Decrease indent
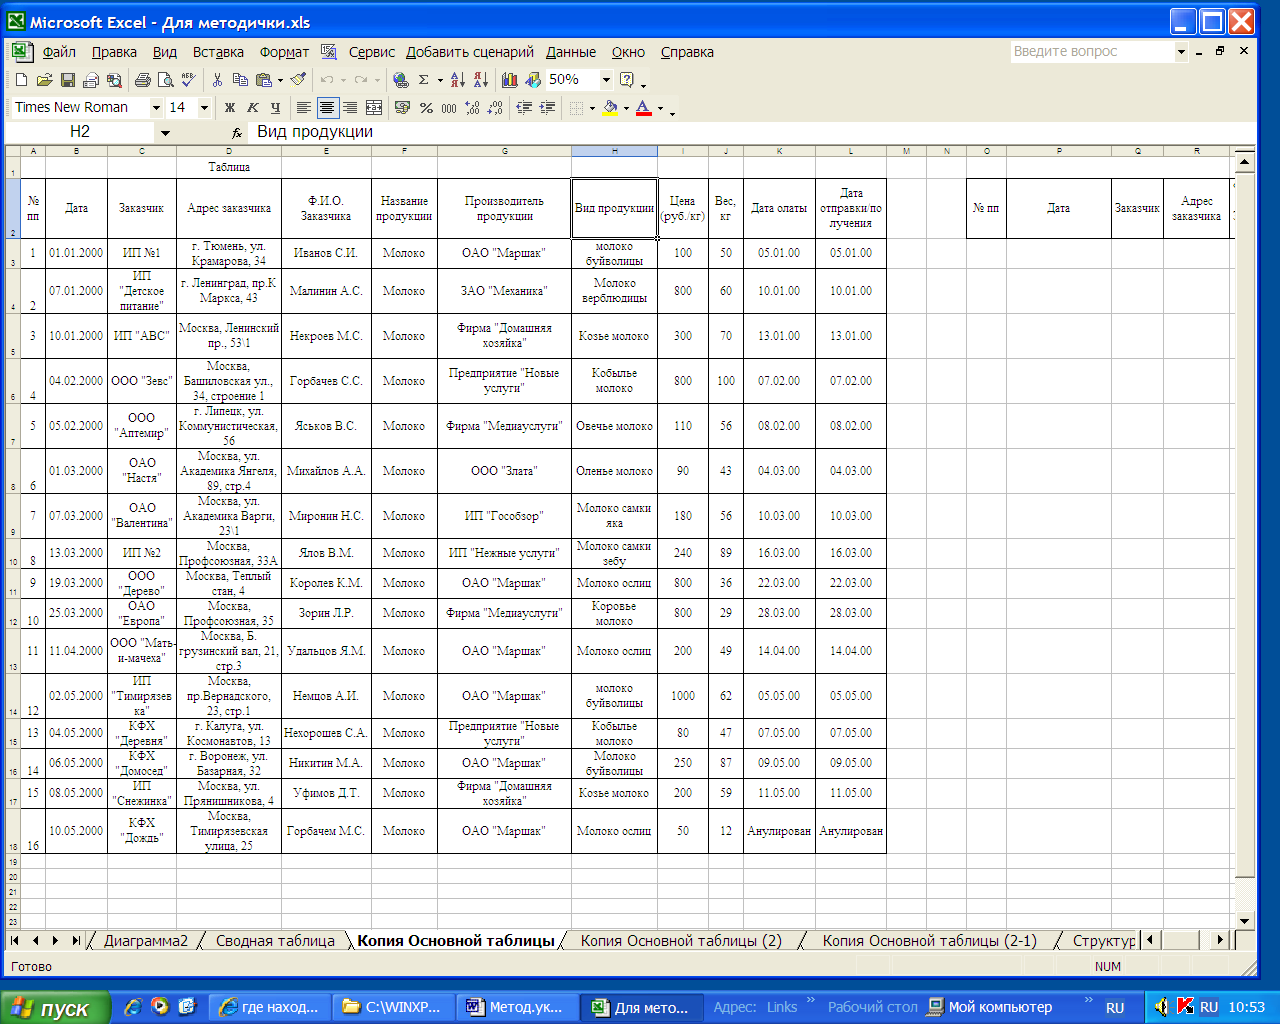The height and width of the screenshot is (1024, 1280). click(x=524, y=107)
